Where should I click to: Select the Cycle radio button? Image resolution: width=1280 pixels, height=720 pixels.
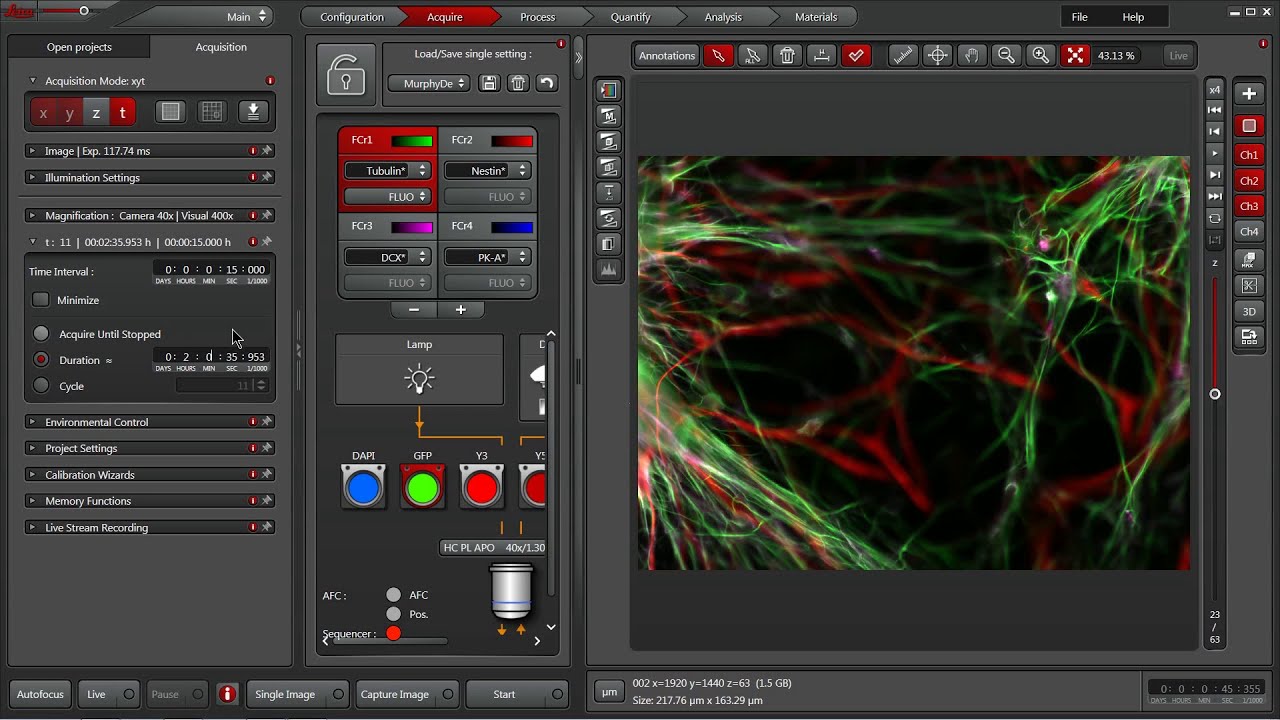41,386
